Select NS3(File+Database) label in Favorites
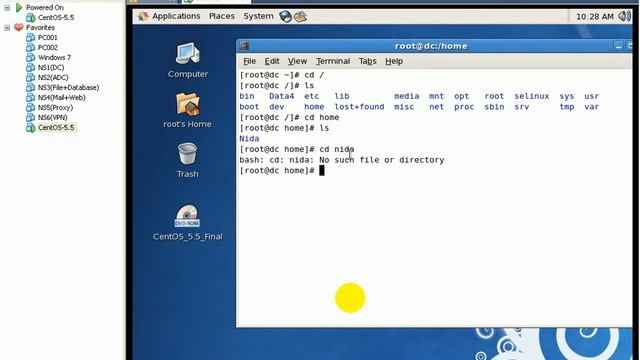This screenshot has width=640, height=360. tap(69, 88)
